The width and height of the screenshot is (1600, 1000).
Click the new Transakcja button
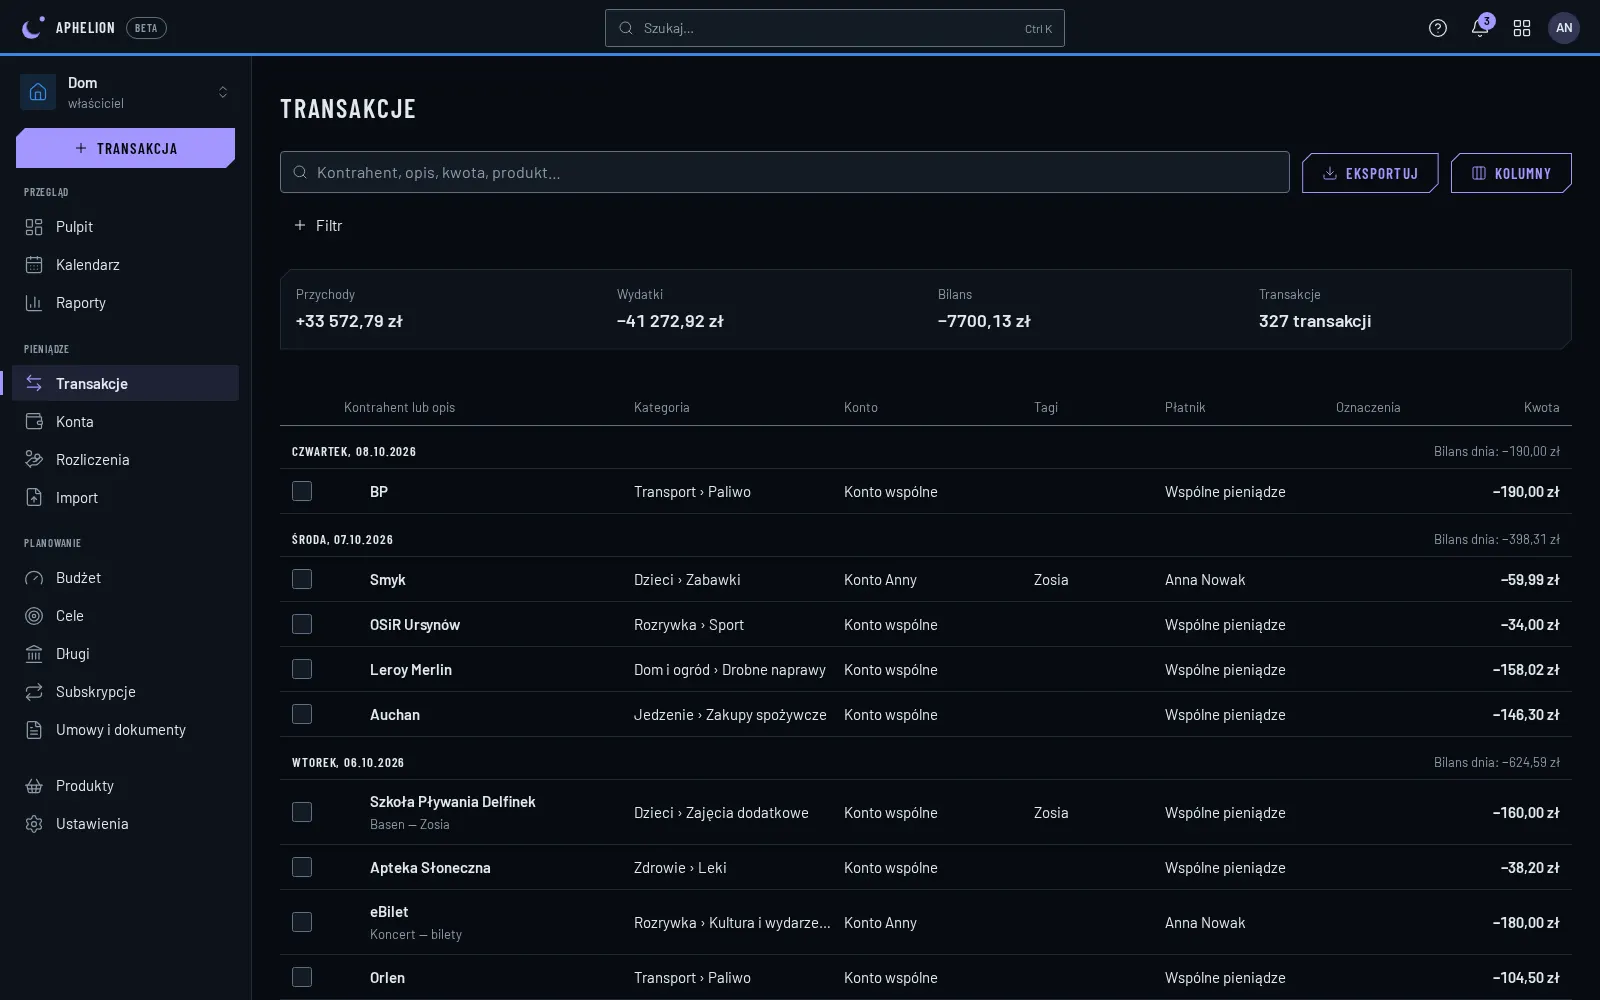(x=126, y=148)
